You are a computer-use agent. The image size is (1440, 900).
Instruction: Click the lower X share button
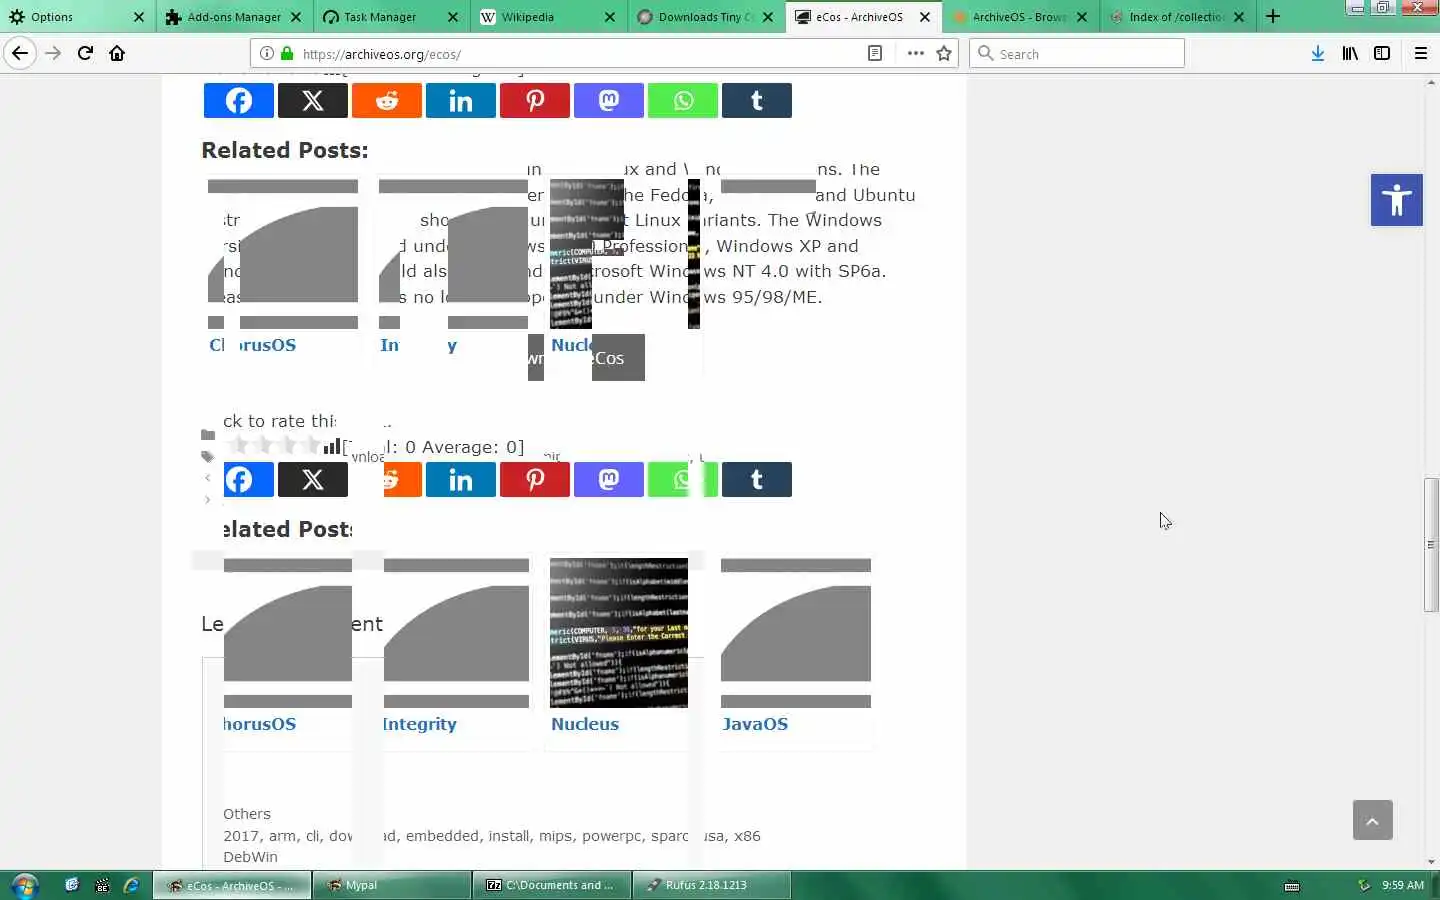point(313,479)
